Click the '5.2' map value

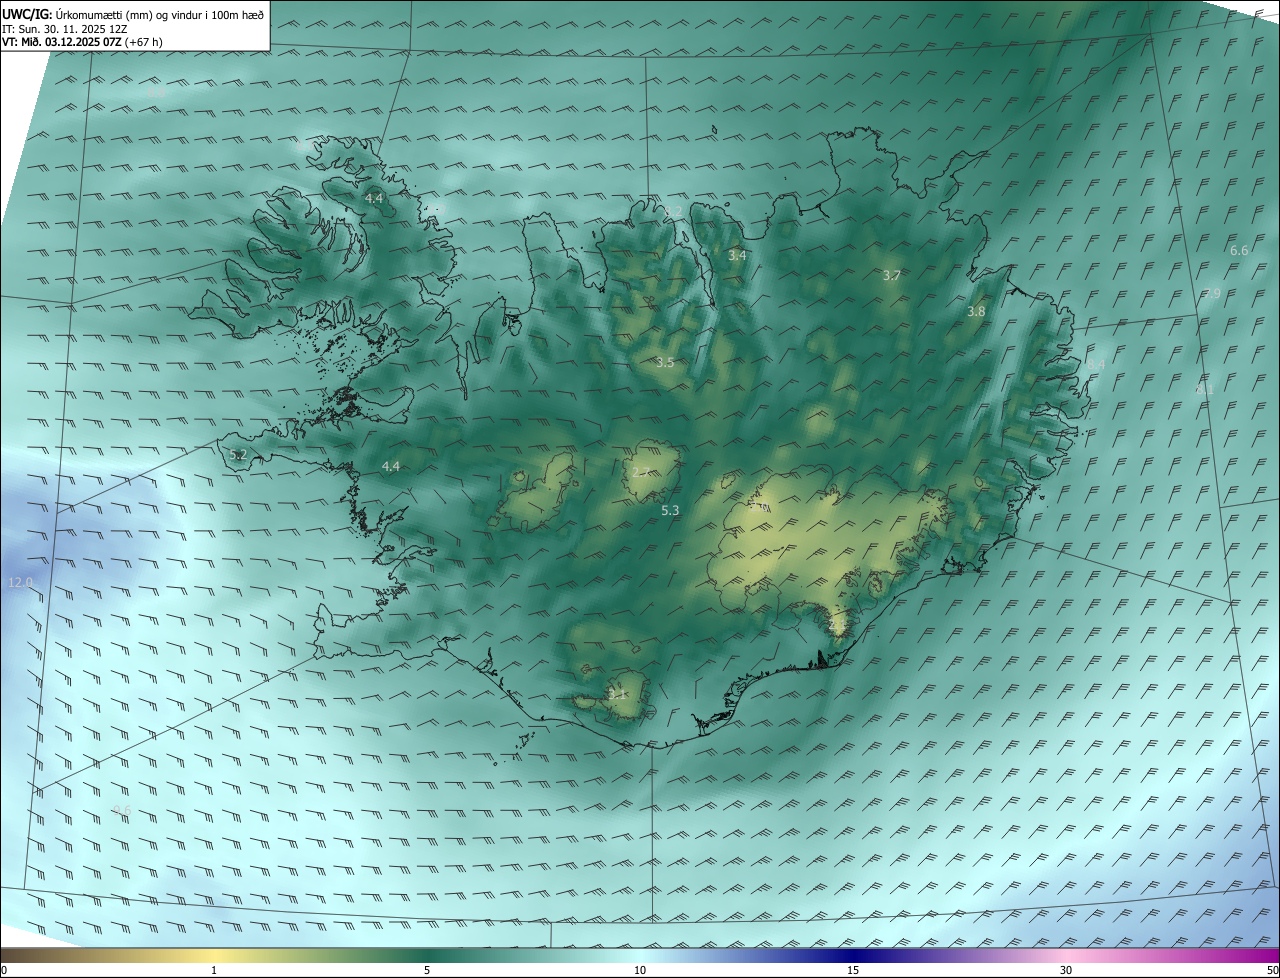click(x=238, y=455)
